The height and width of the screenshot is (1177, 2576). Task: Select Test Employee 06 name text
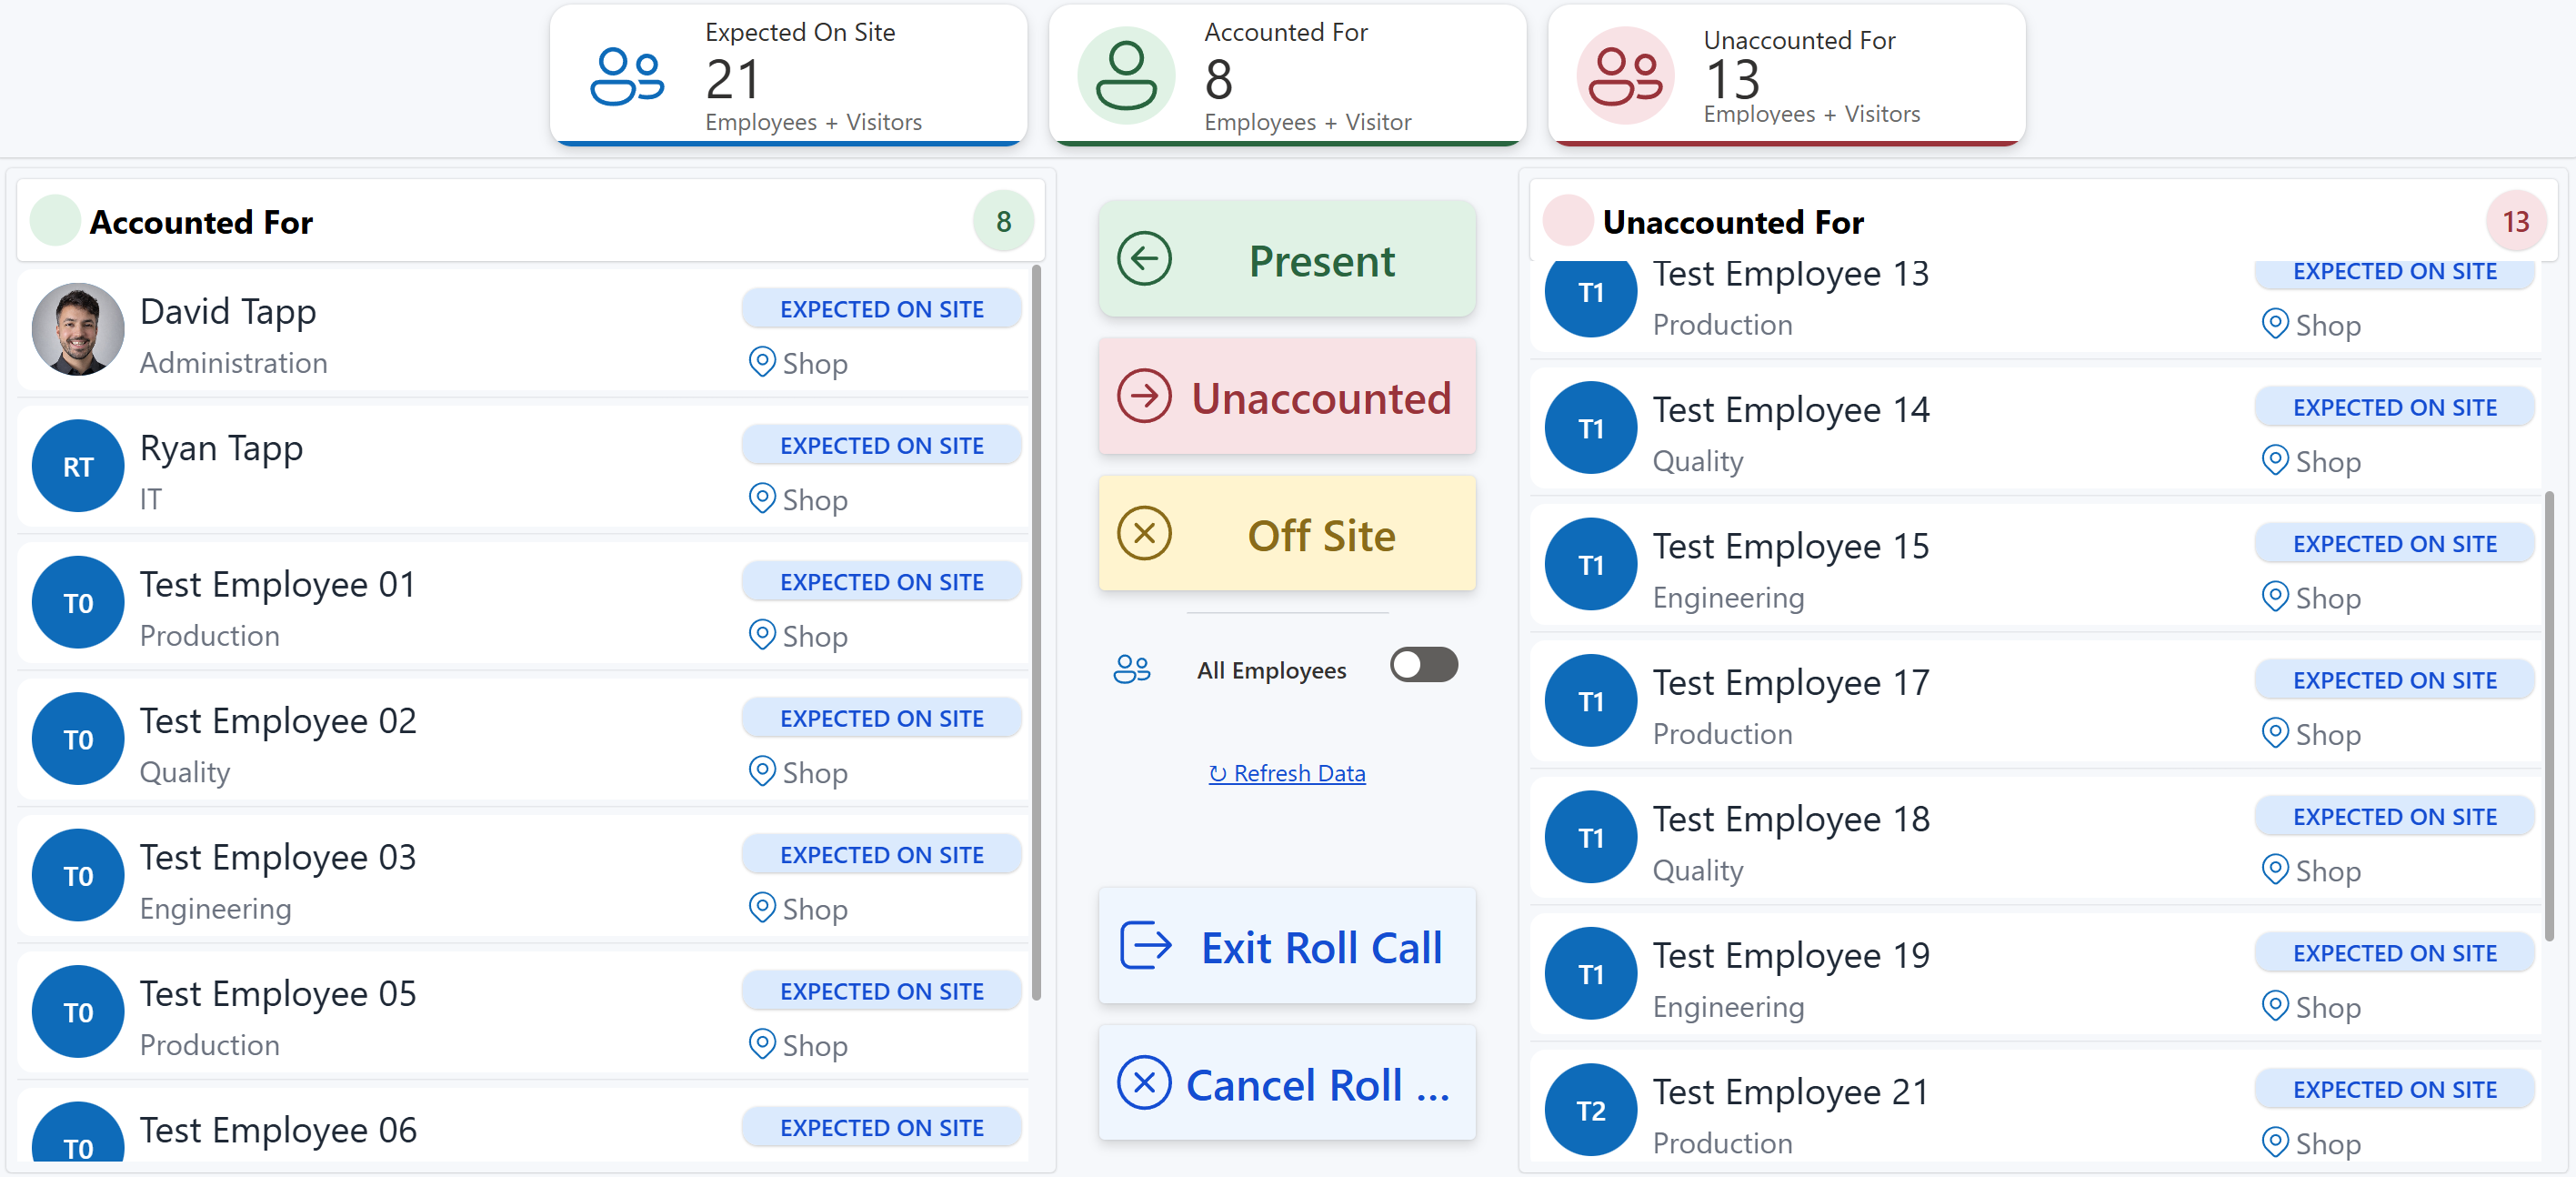click(x=277, y=1130)
